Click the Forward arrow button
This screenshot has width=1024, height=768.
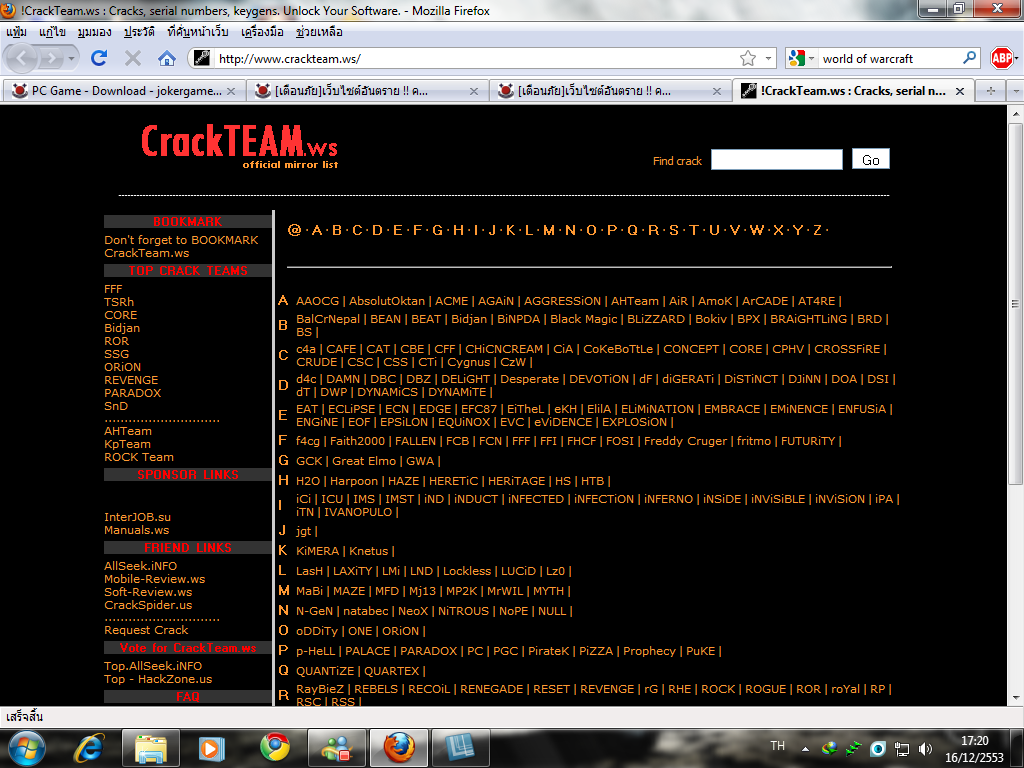click(52, 59)
